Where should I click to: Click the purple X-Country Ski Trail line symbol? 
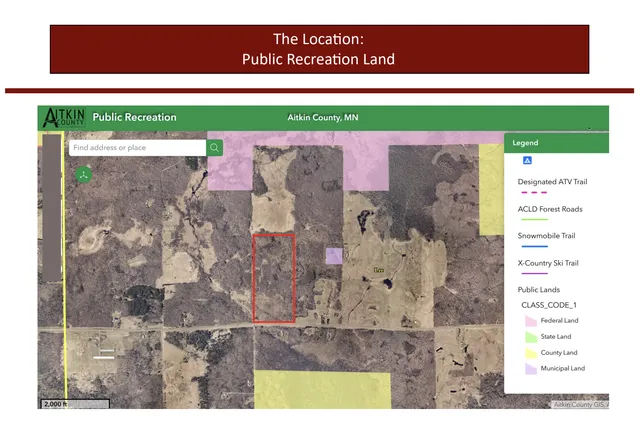pos(533,273)
